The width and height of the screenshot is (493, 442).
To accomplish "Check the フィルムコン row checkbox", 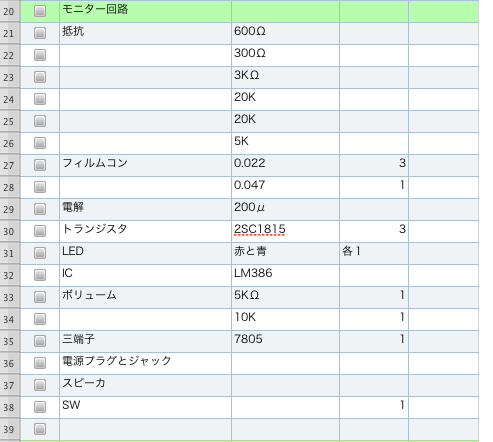I will tap(40, 165).
